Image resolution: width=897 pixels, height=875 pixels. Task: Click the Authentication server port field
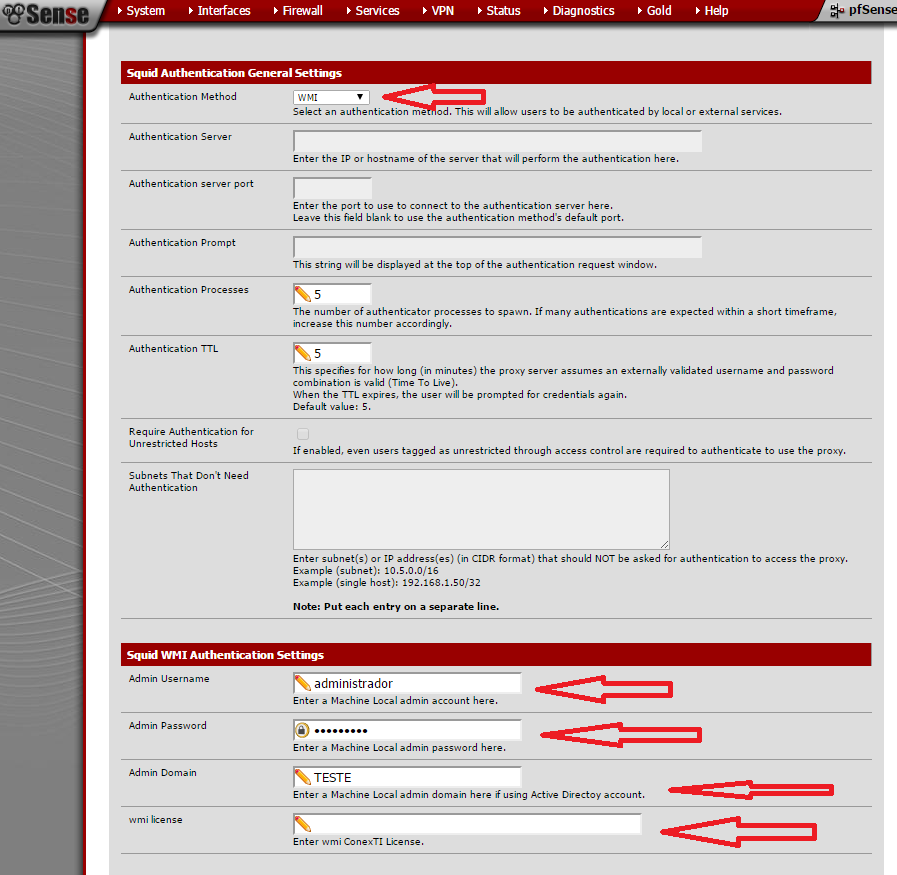pos(332,188)
